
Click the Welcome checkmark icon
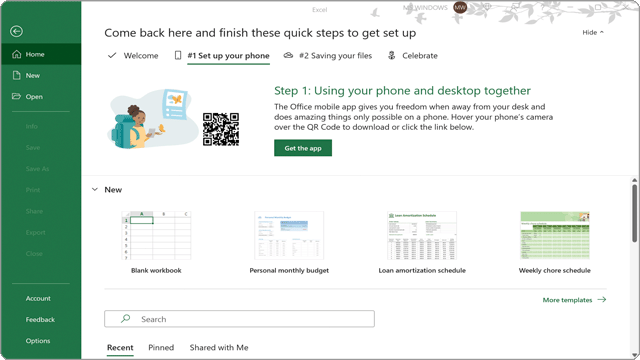(112, 56)
